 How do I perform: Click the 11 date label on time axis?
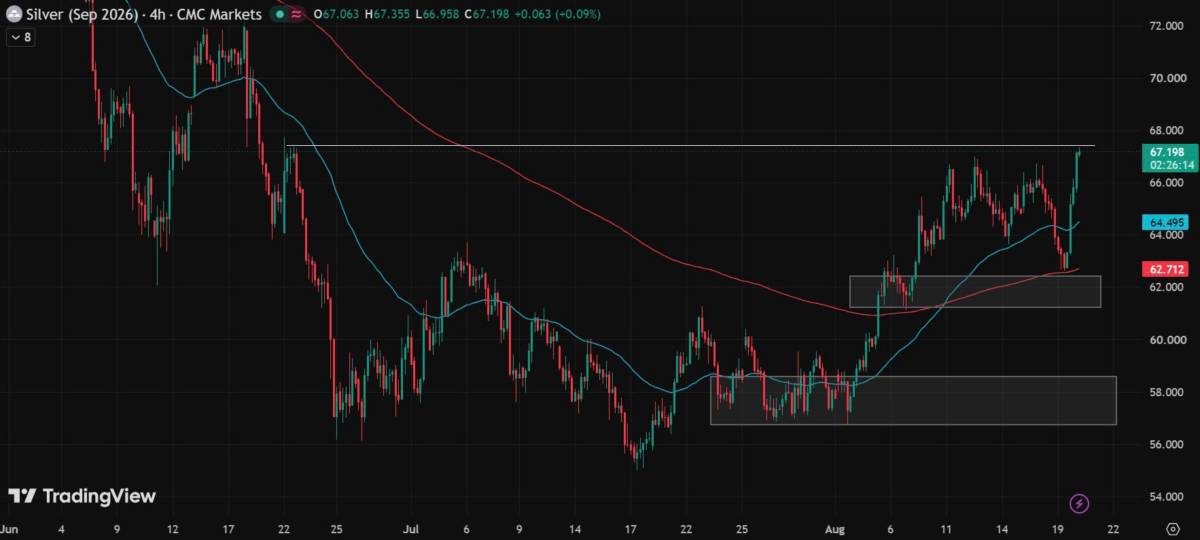(x=944, y=527)
